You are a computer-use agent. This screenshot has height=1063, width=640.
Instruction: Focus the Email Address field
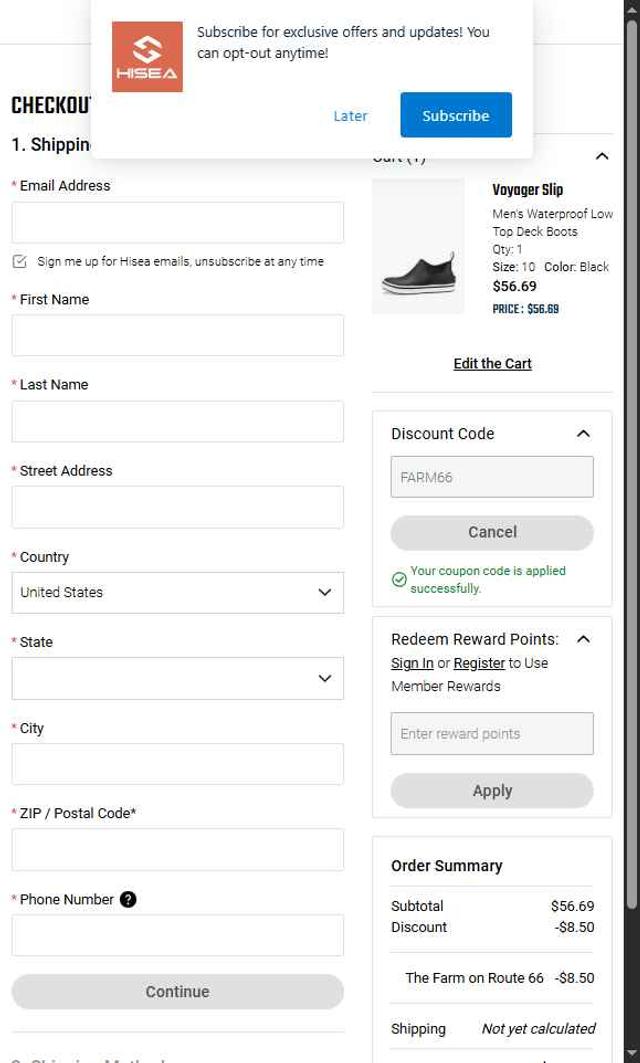pyautogui.click(x=178, y=222)
